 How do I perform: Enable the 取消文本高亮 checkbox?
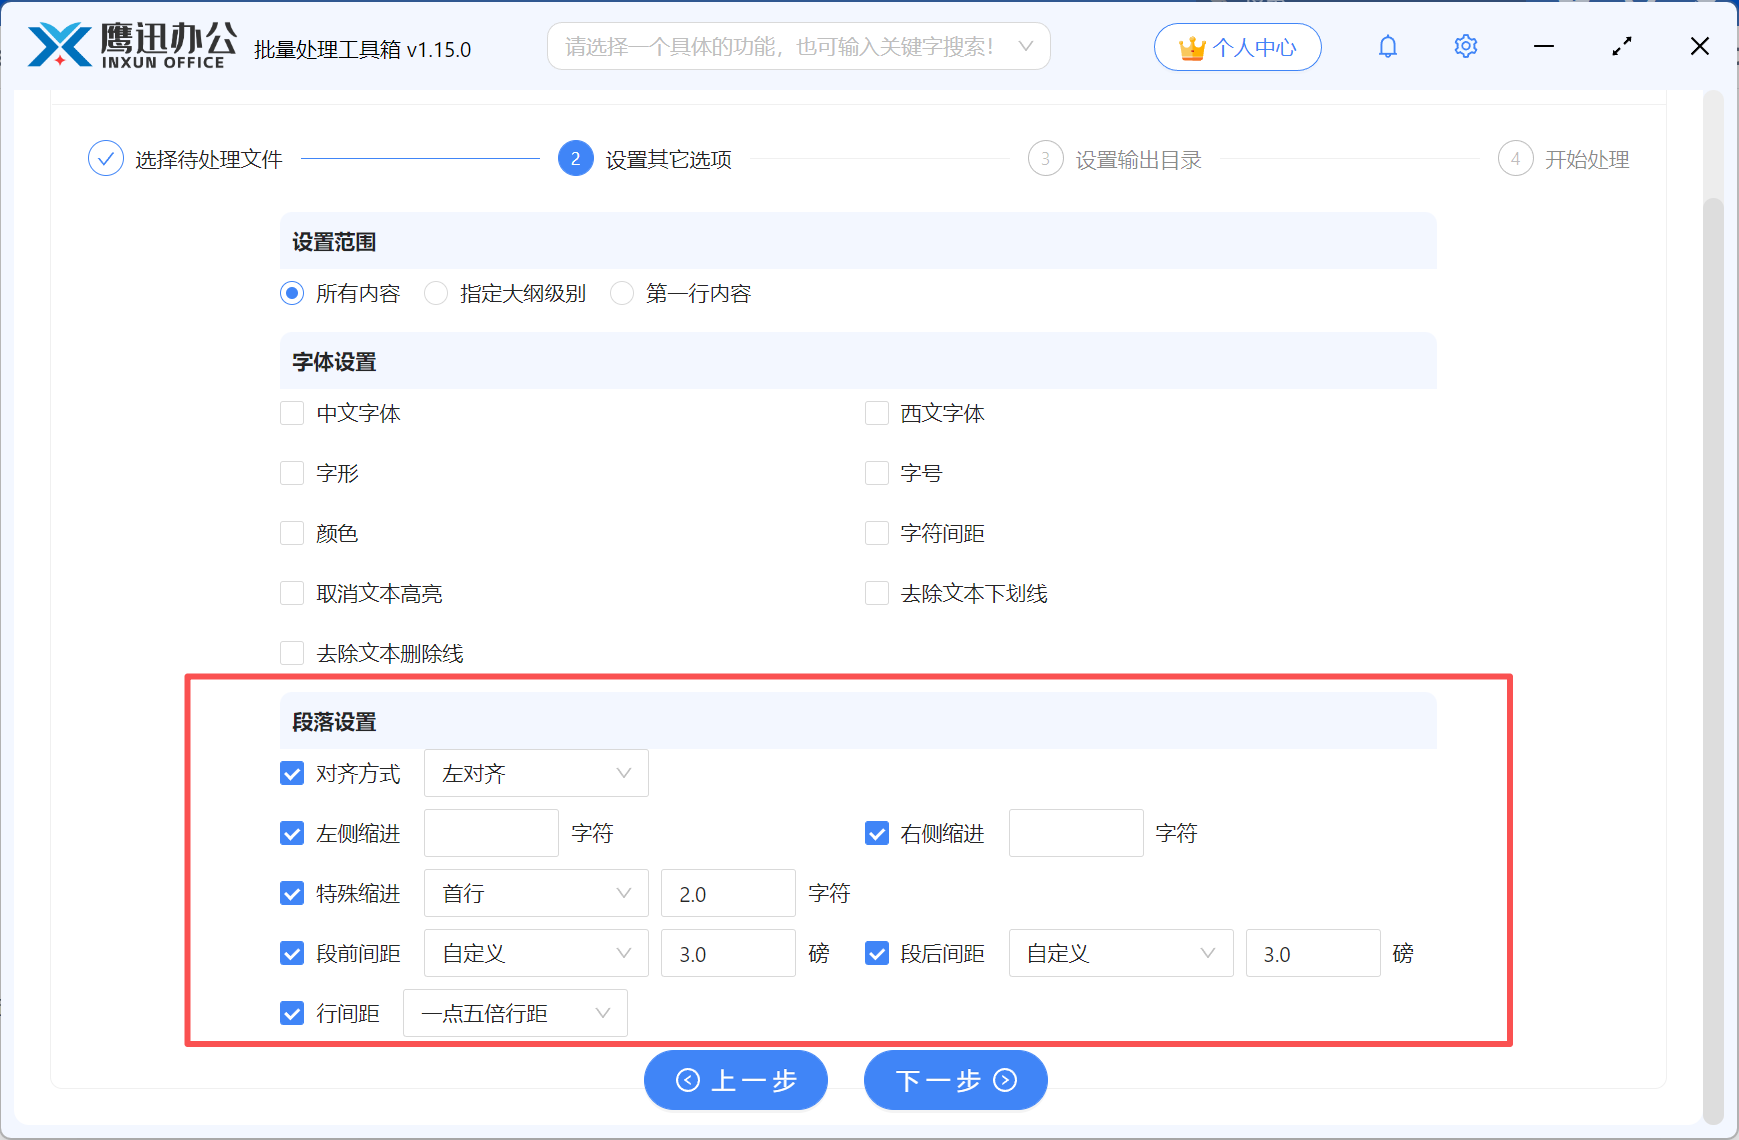292,593
